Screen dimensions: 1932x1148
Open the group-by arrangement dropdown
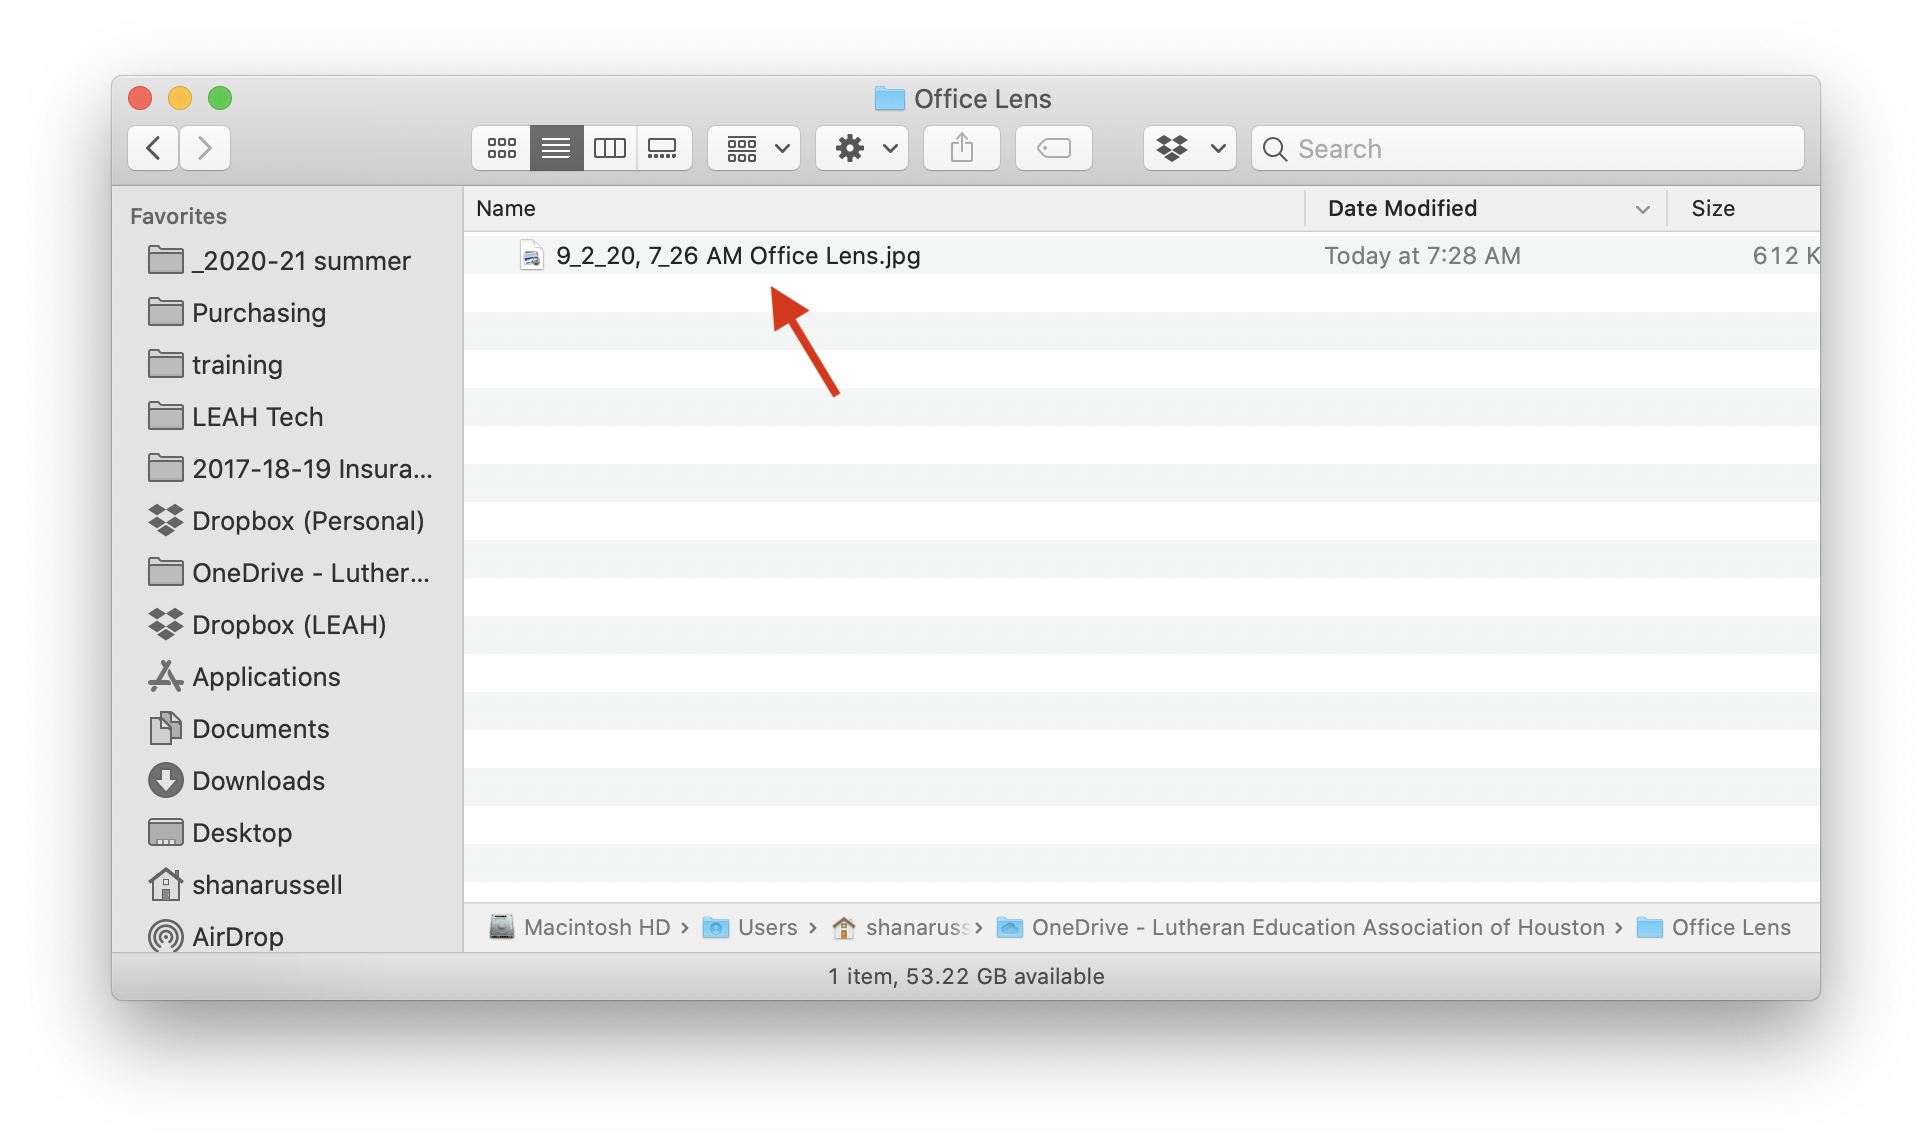(754, 148)
